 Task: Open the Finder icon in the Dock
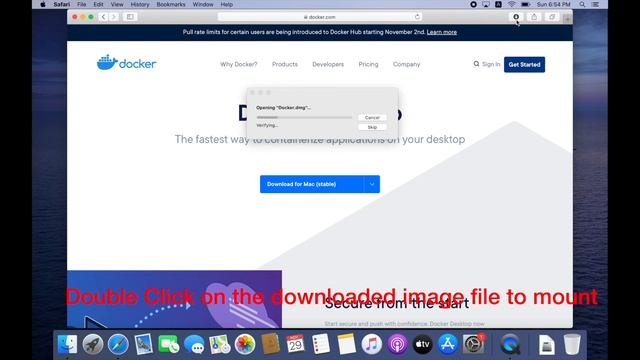point(67,344)
